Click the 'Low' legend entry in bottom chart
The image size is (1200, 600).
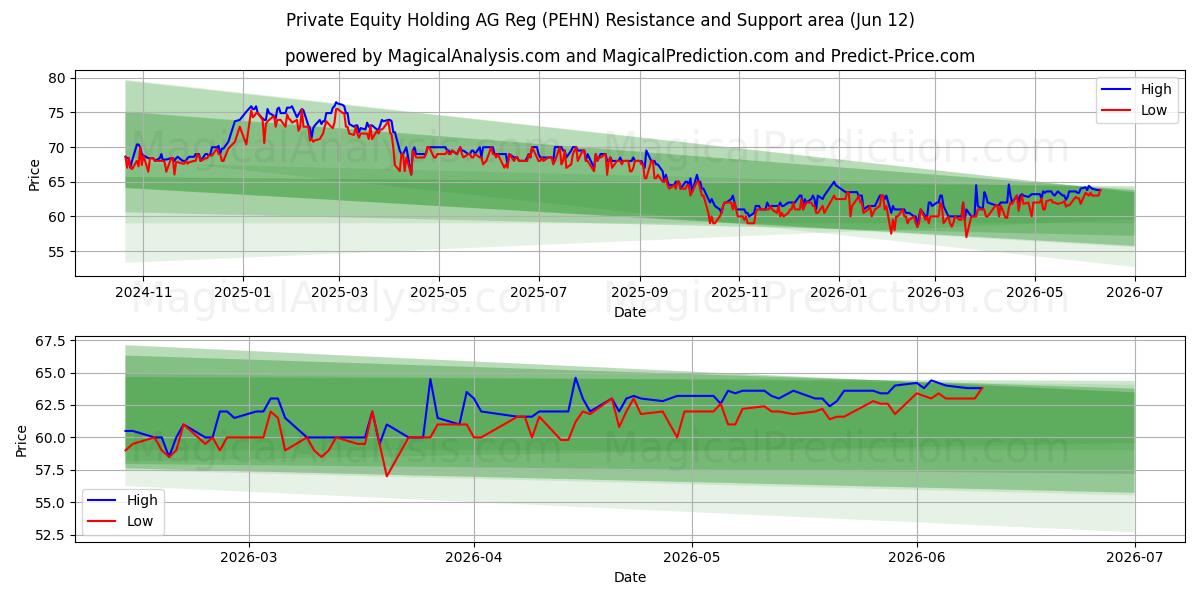140,521
